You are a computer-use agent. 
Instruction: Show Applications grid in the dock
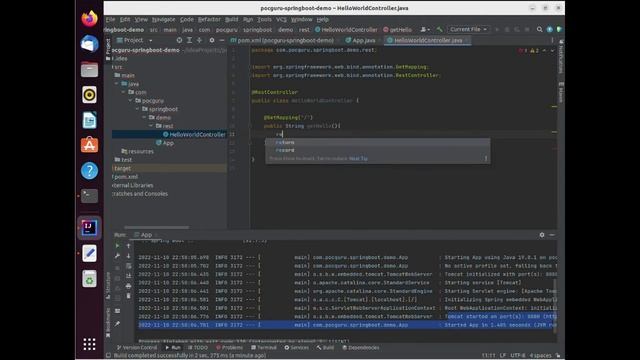pos(89,344)
